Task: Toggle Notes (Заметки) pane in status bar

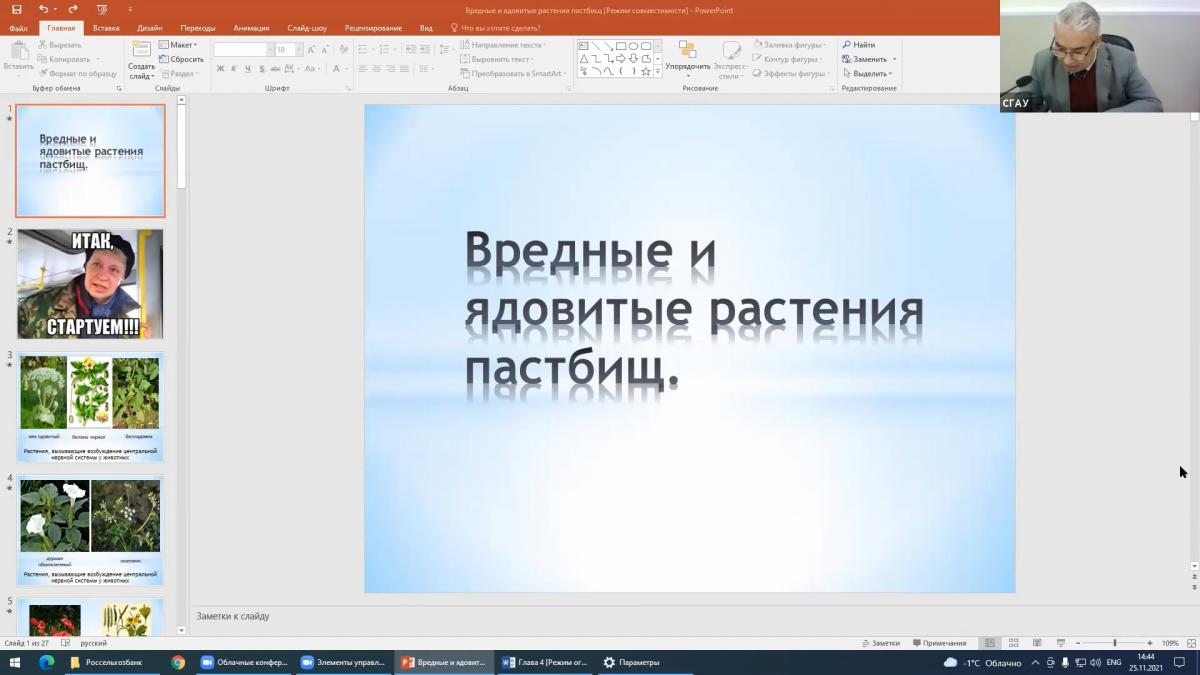Action: tap(880, 643)
